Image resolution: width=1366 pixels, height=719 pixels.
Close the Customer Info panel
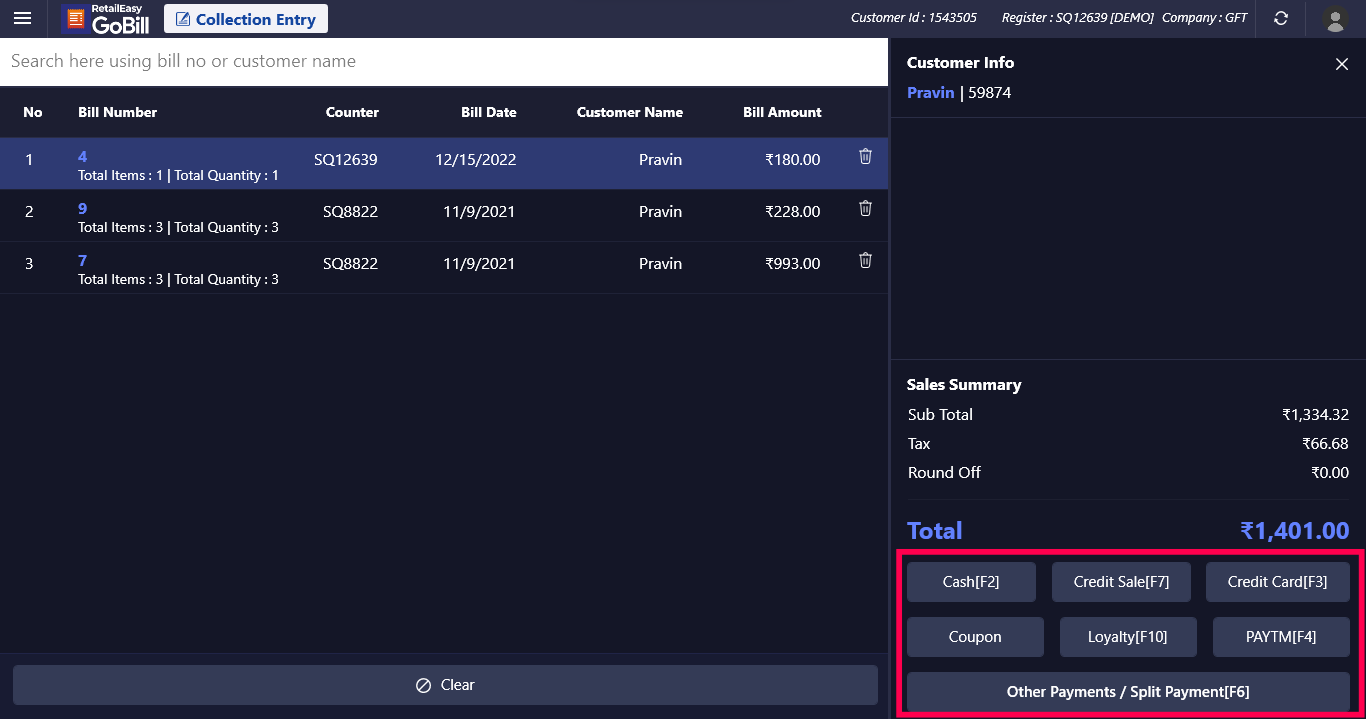coord(1341,64)
